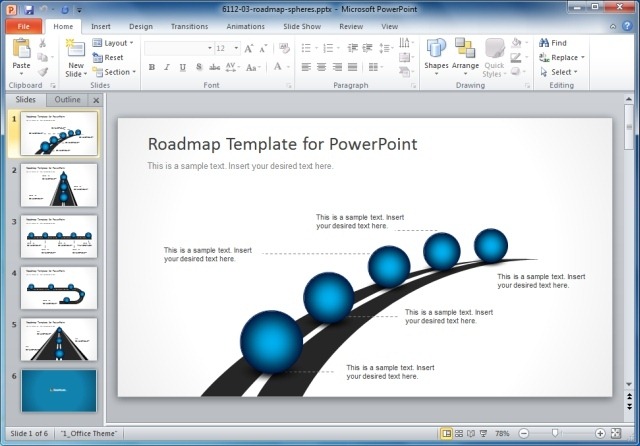The width and height of the screenshot is (640, 446).
Task: Toggle Underline formatting
Action: [182, 67]
